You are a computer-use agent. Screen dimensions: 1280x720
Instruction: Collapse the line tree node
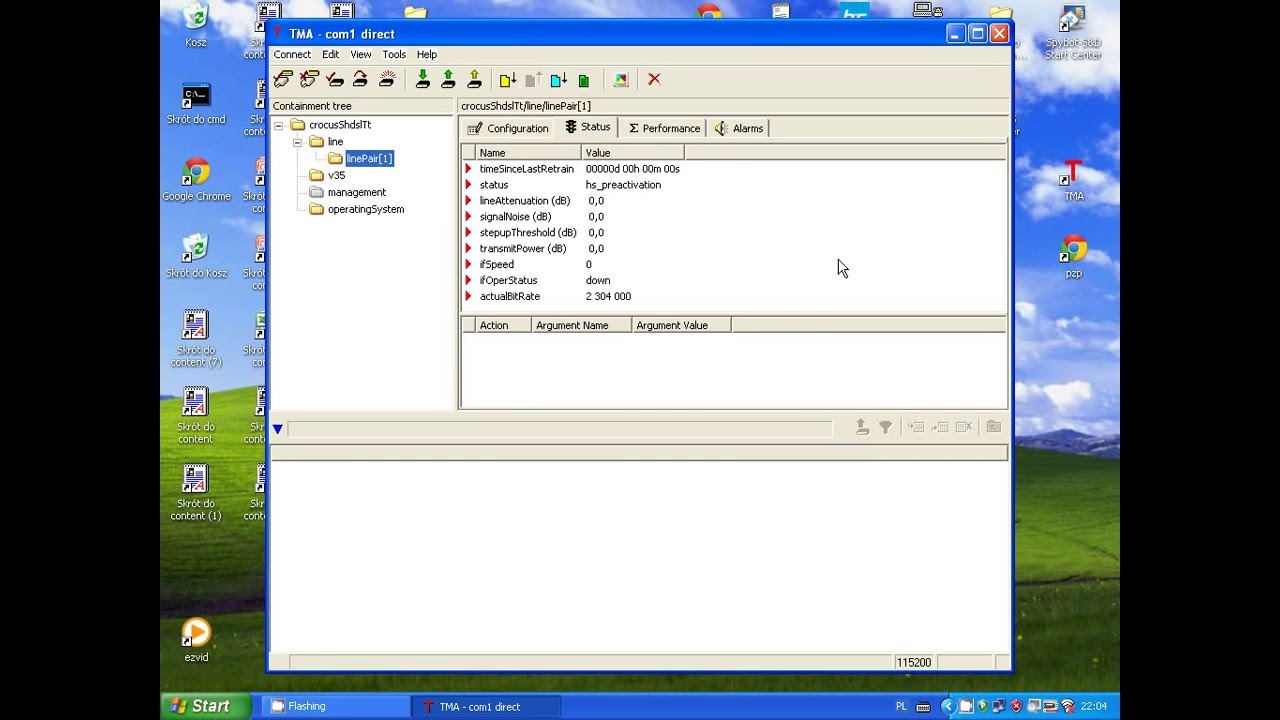[x=298, y=142]
